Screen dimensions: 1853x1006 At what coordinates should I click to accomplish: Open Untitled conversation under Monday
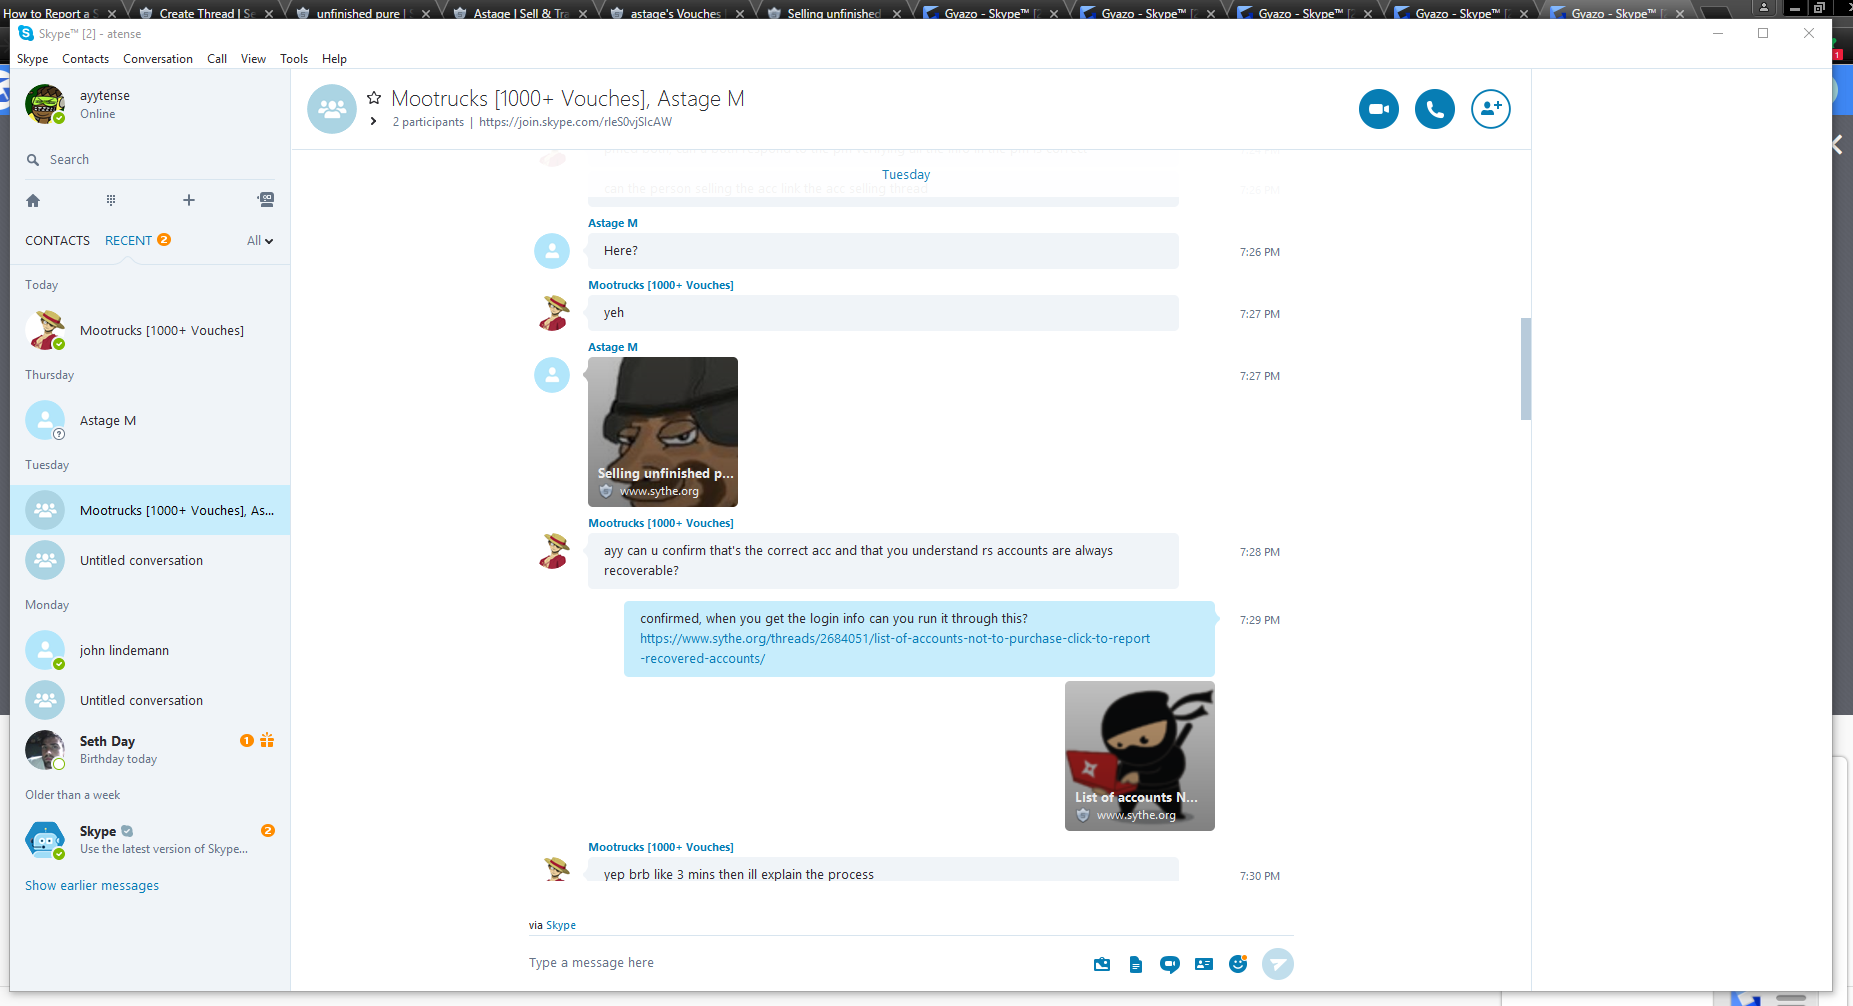pyautogui.click(x=150, y=700)
